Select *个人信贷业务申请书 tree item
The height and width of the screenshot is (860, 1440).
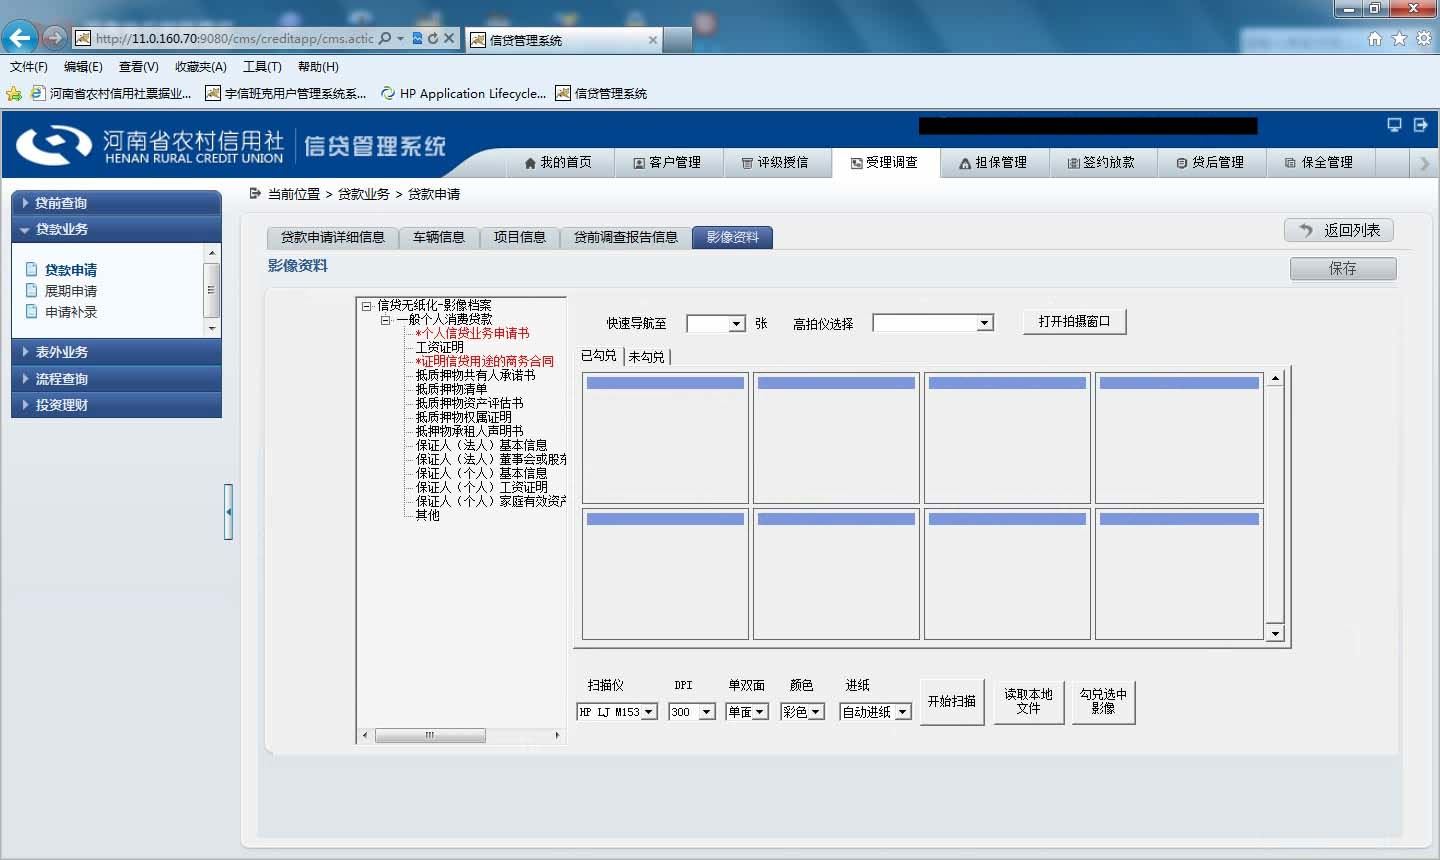(x=473, y=333)
